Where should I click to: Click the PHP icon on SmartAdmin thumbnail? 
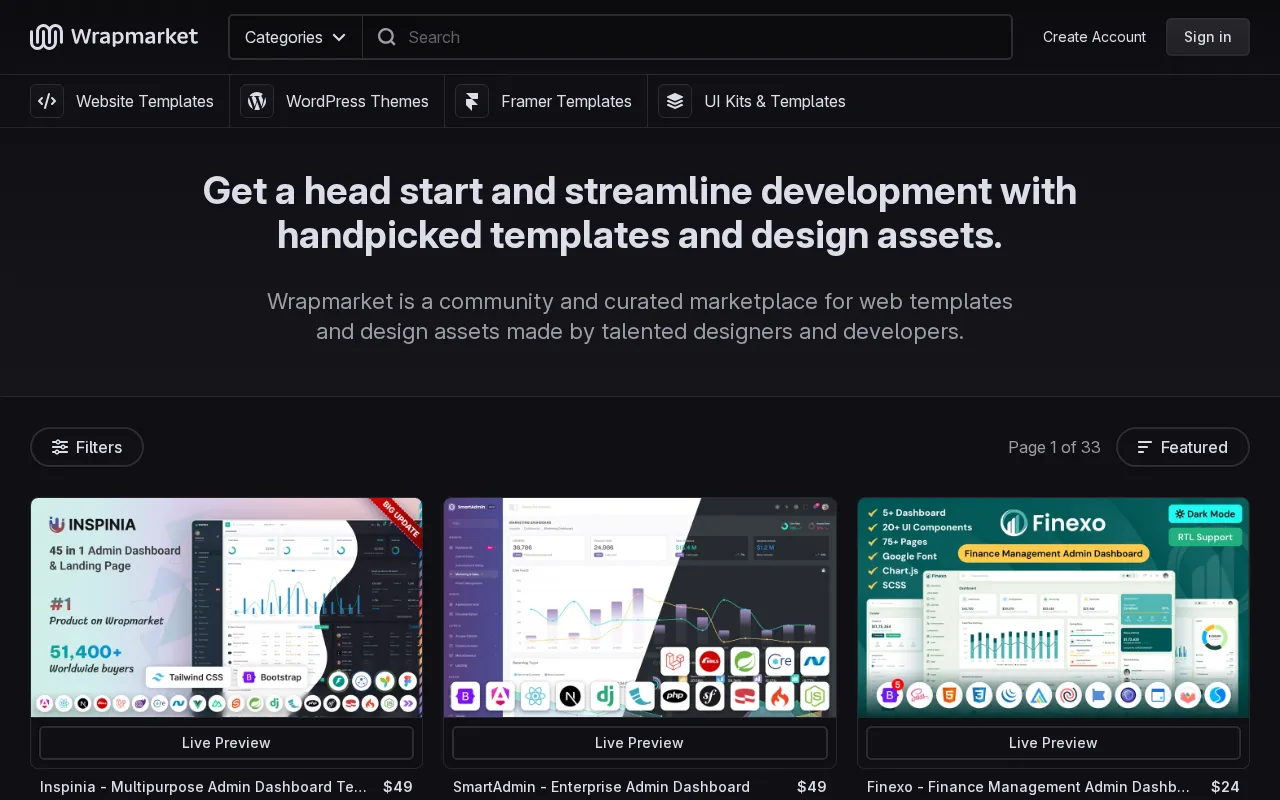pyautogui.click(x=675, y=695)
